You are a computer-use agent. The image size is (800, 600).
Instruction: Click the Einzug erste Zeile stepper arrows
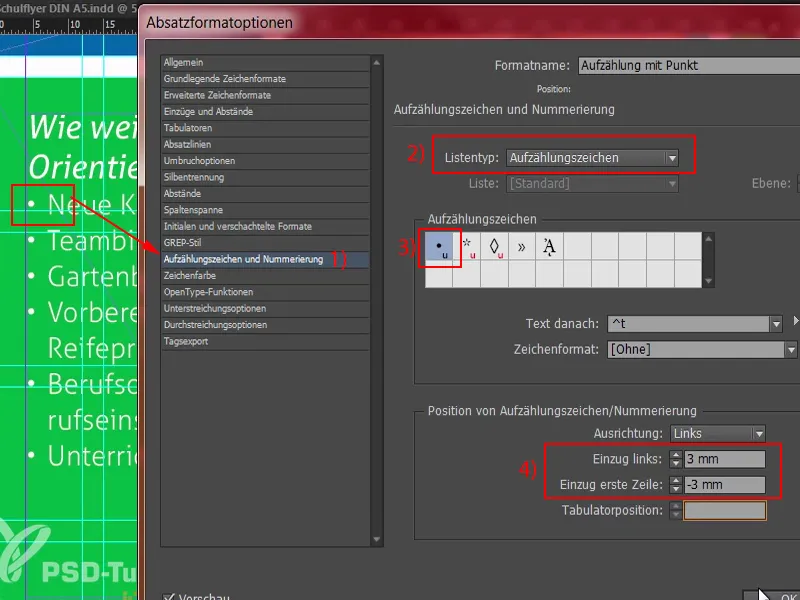point(676,484)
